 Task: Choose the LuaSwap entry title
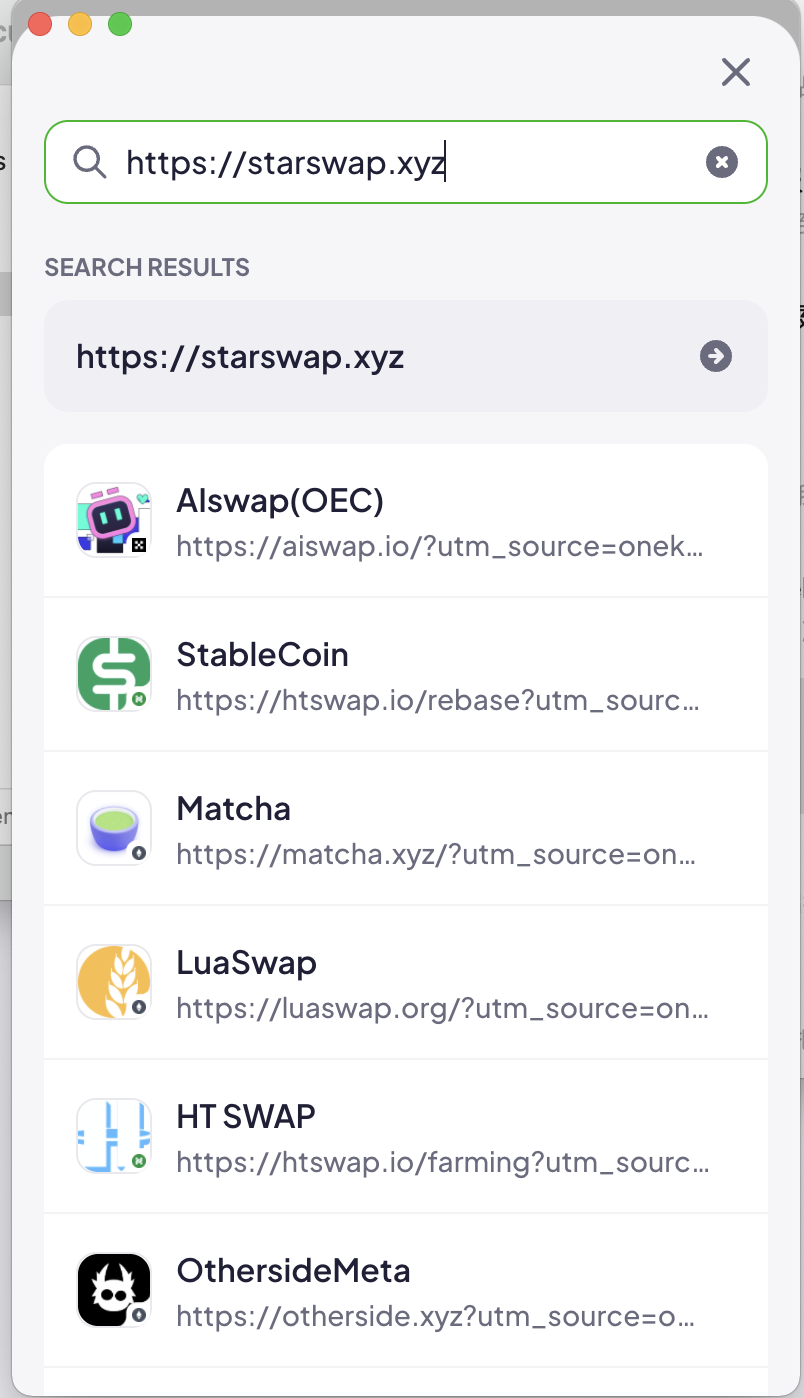click(x=247, y=963)
